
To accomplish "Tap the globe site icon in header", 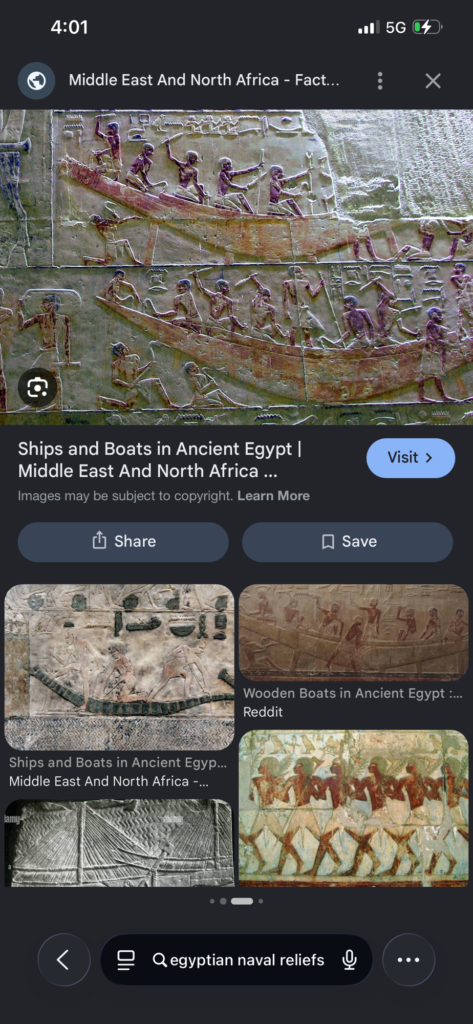I will click(x=37, y=81).
